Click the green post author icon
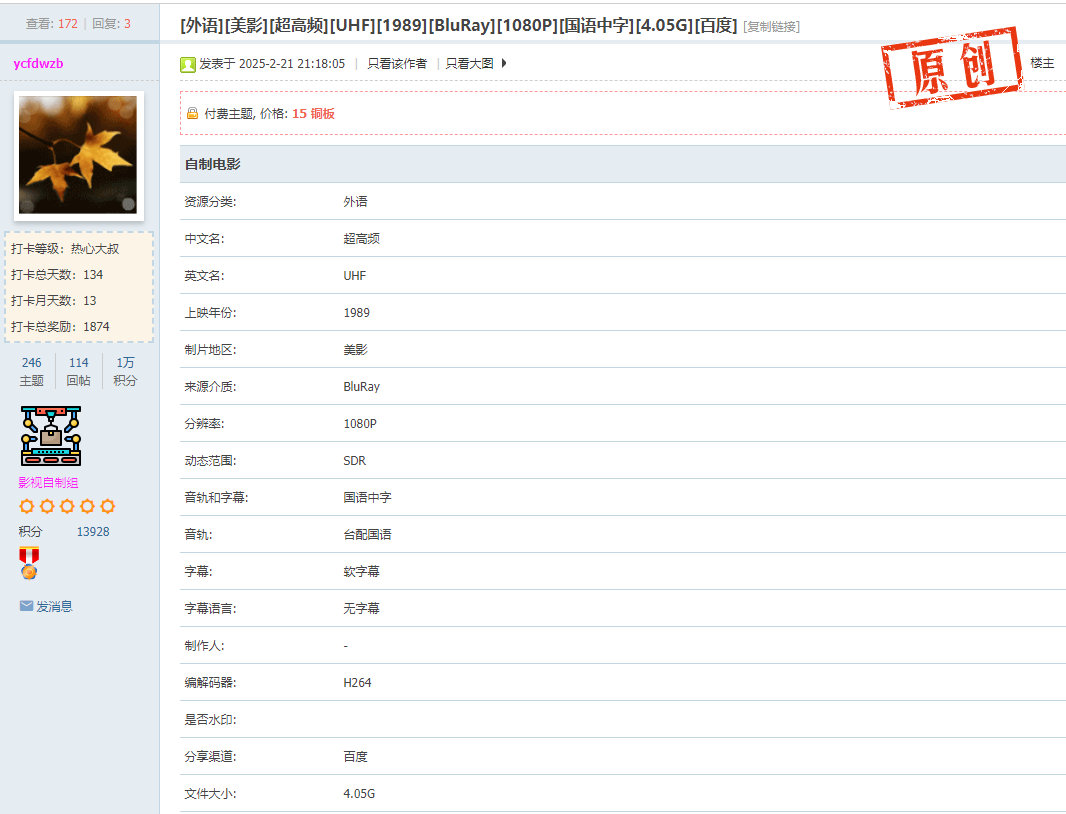Screen dimensions: 1066x814 tap(188, 64)
